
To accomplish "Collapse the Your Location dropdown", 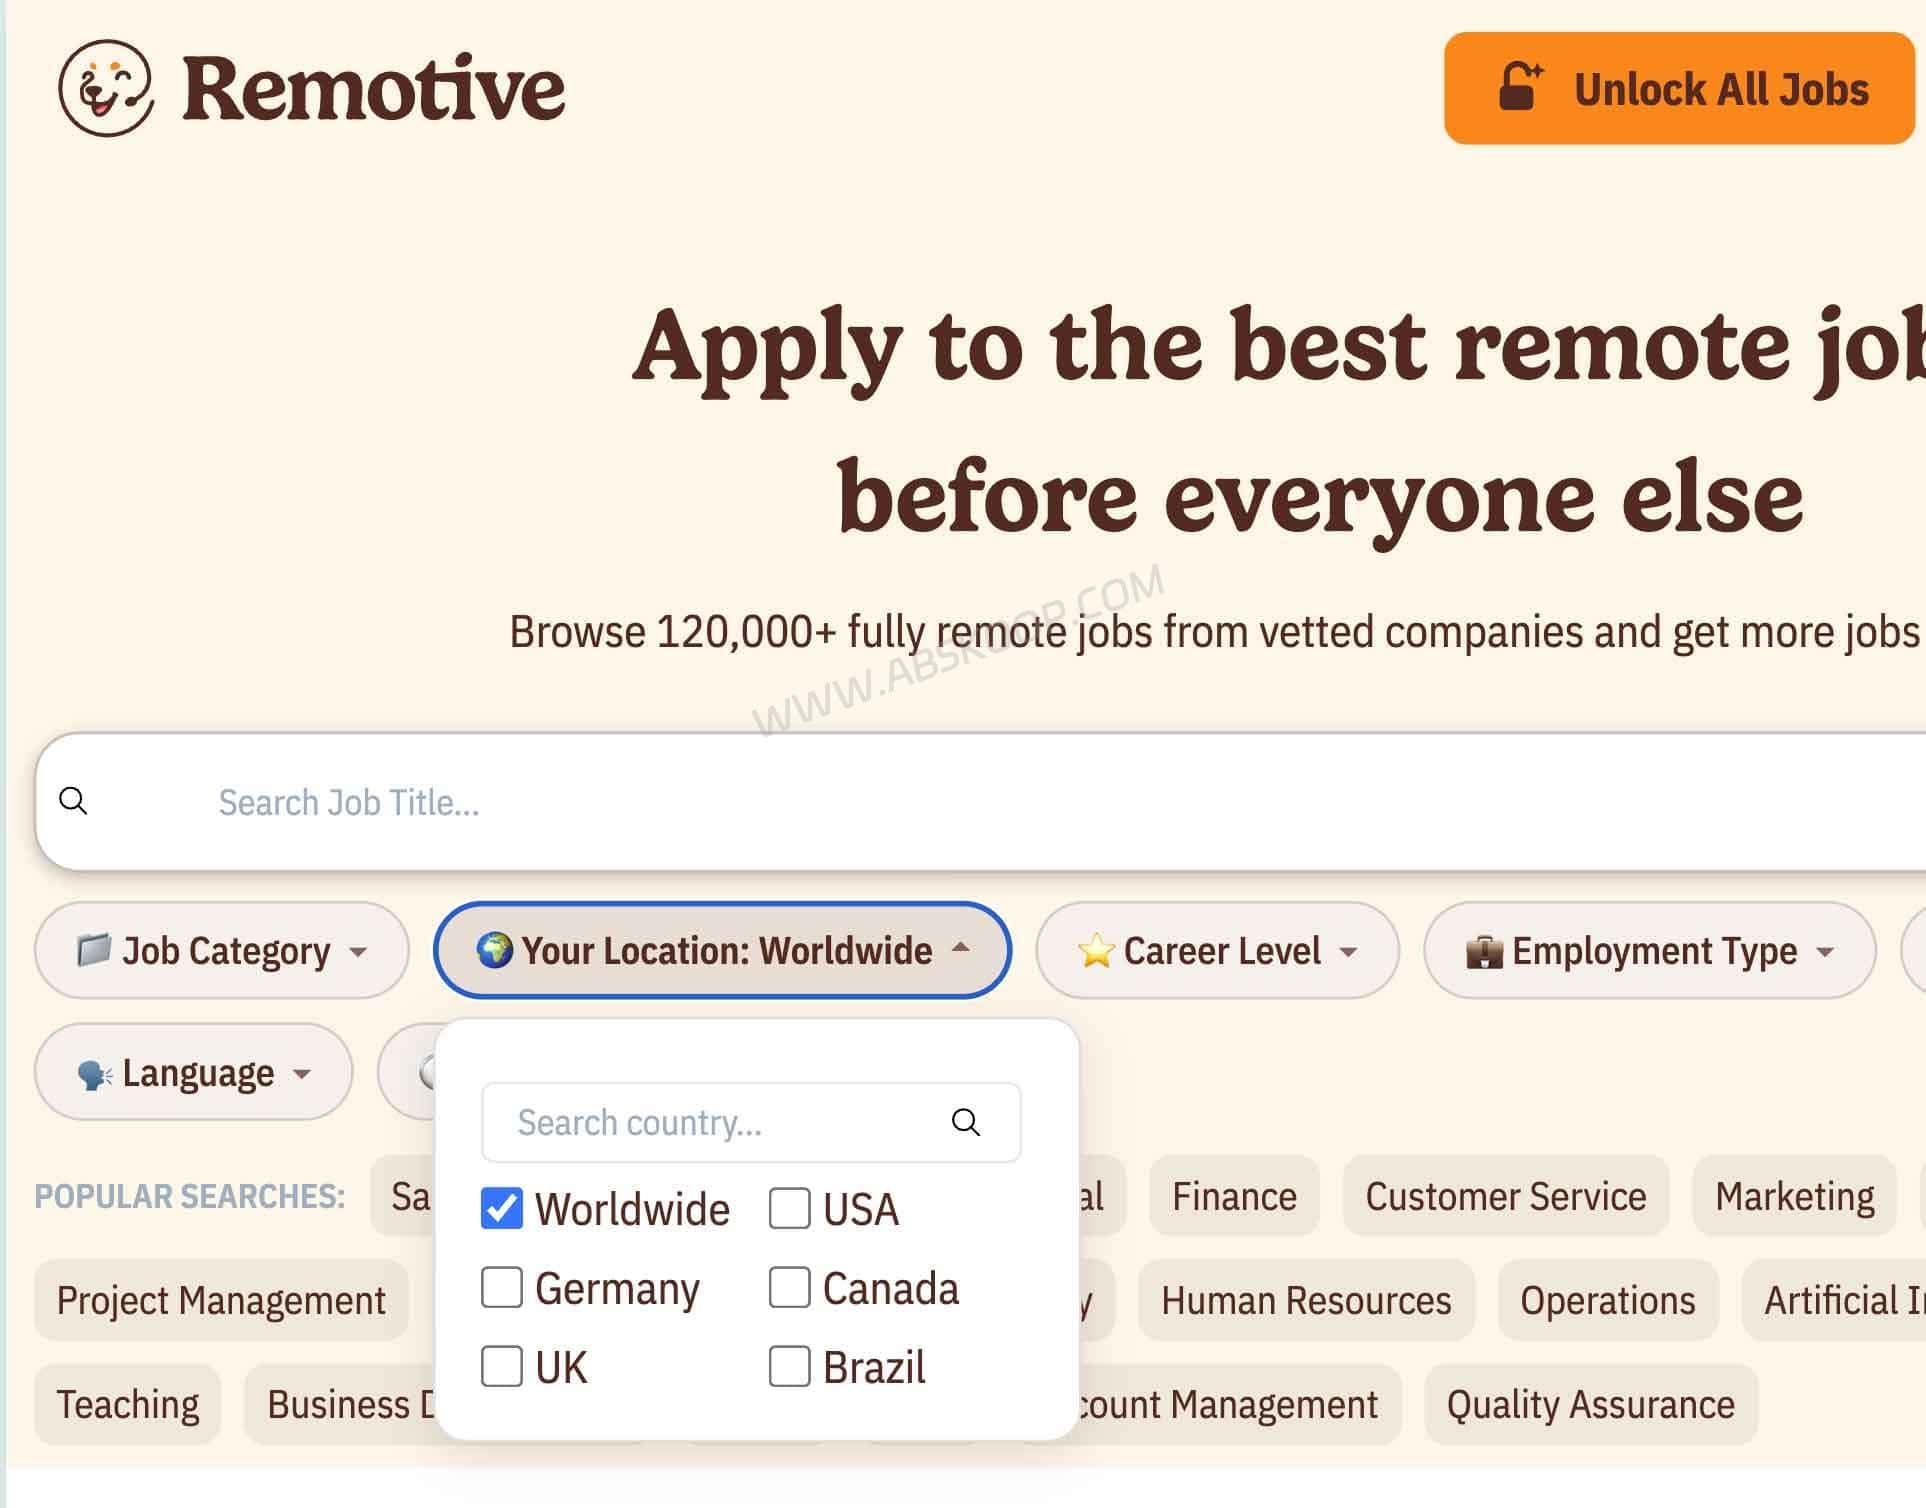I will pyautogui.click(x=722, y=950).
